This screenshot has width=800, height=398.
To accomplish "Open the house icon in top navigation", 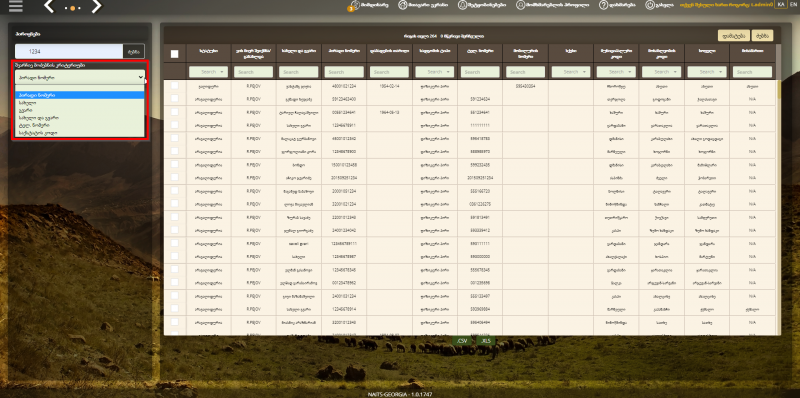I will point(402,5).
